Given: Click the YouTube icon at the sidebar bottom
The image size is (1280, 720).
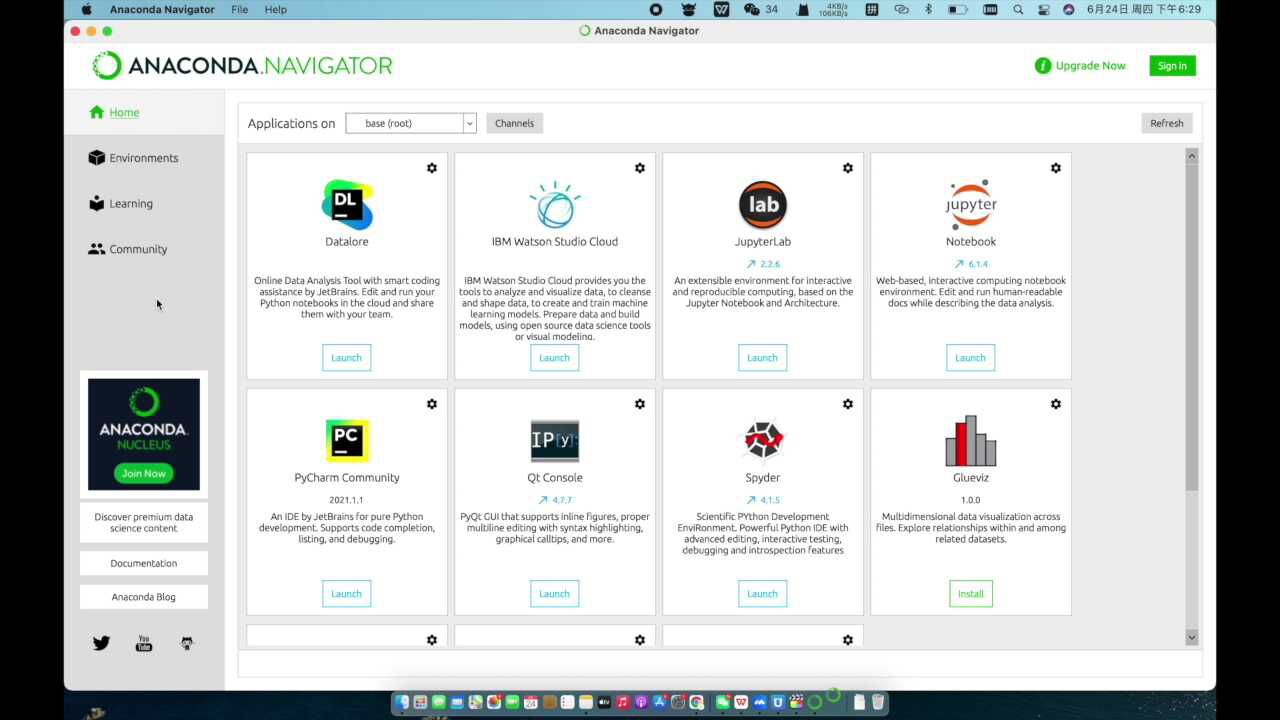Looking at the screenshot, I should tap(143, 643).
